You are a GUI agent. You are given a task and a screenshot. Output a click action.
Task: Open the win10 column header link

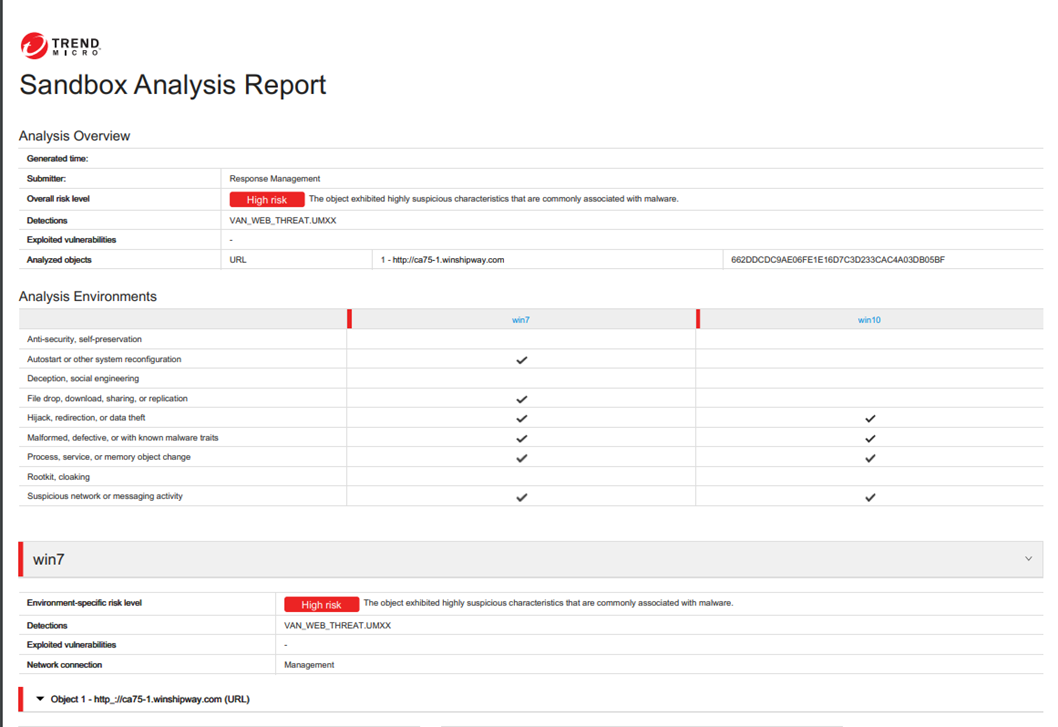point(869,320)
